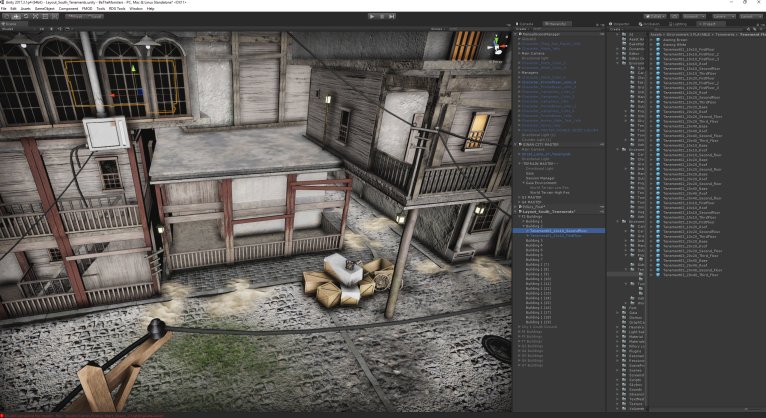The height and width of the screenshot is (418, 766).
Task: Select the Rotate tool in toolbar
Action: coord(26,16)
